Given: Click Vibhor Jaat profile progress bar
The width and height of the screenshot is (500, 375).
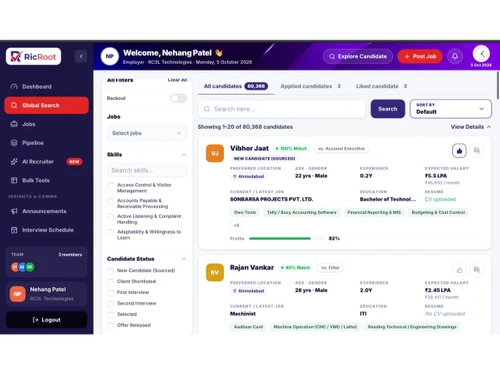Looking at the screenshot, I should [x=286, y=238].
